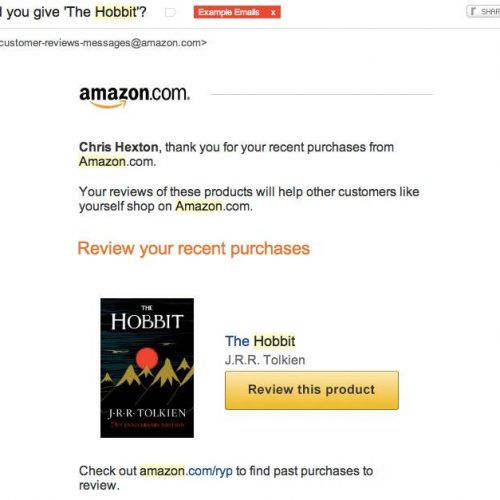500x500 pixels.
Task: Click The Hobbit book cover thumbnail
Action: pyautogui.click(x=147, y=368)
